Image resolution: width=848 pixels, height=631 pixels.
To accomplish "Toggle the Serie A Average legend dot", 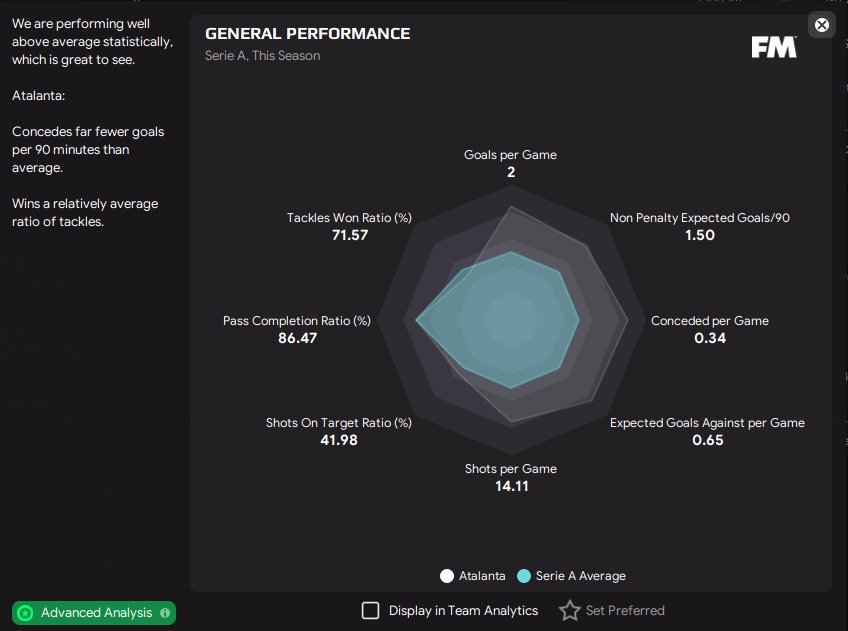I will (524, 576).
